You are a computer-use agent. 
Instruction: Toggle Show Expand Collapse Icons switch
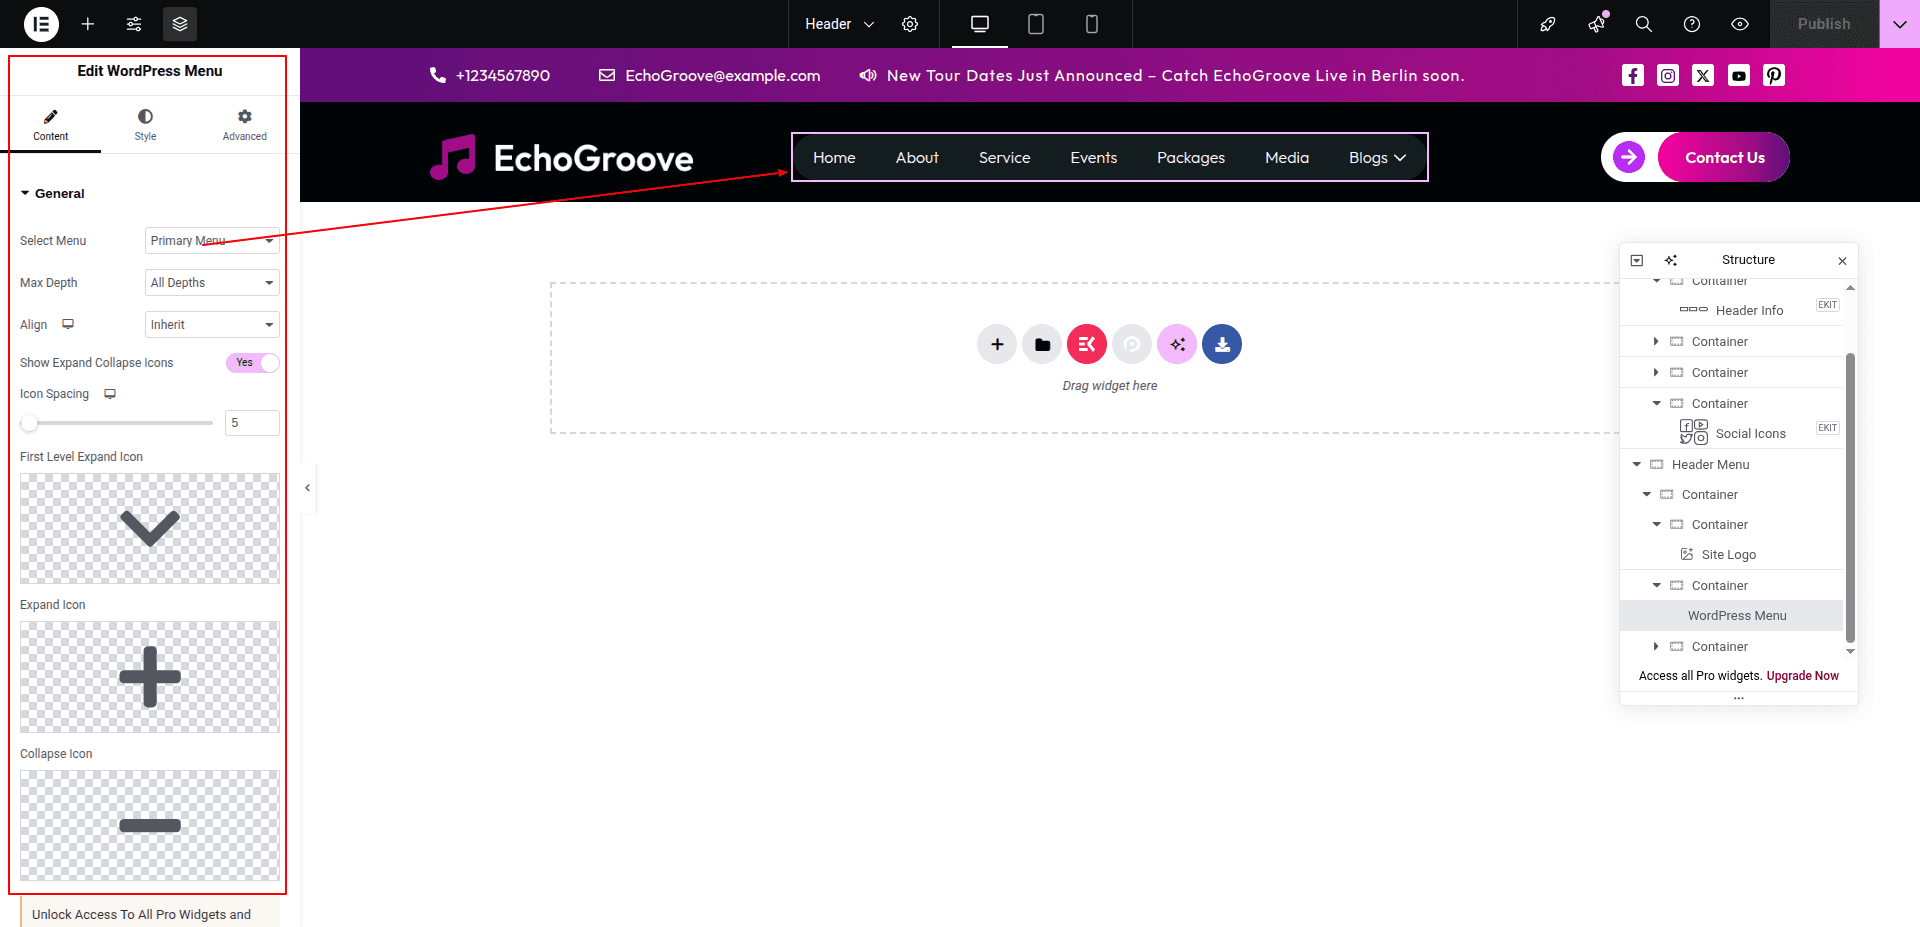(x=252, y=363)
